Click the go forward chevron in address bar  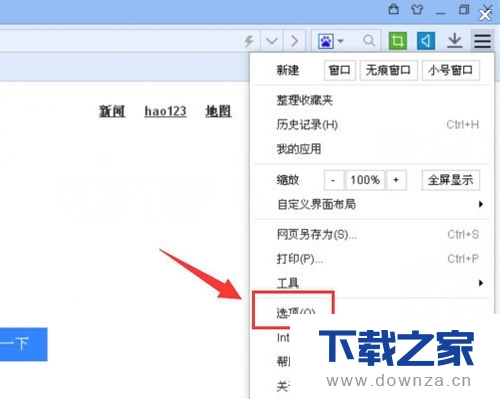294,41
